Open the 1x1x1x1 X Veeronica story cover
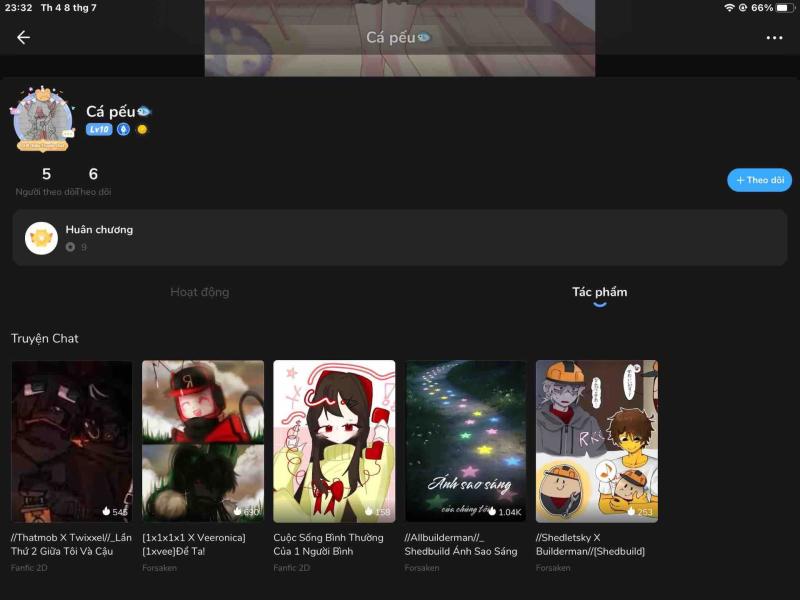Screen dimensions: 800x600 tap(203, 441)
